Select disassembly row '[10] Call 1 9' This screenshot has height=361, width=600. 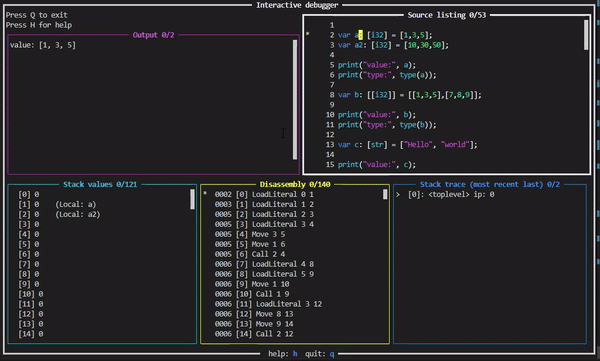point(252,294)
